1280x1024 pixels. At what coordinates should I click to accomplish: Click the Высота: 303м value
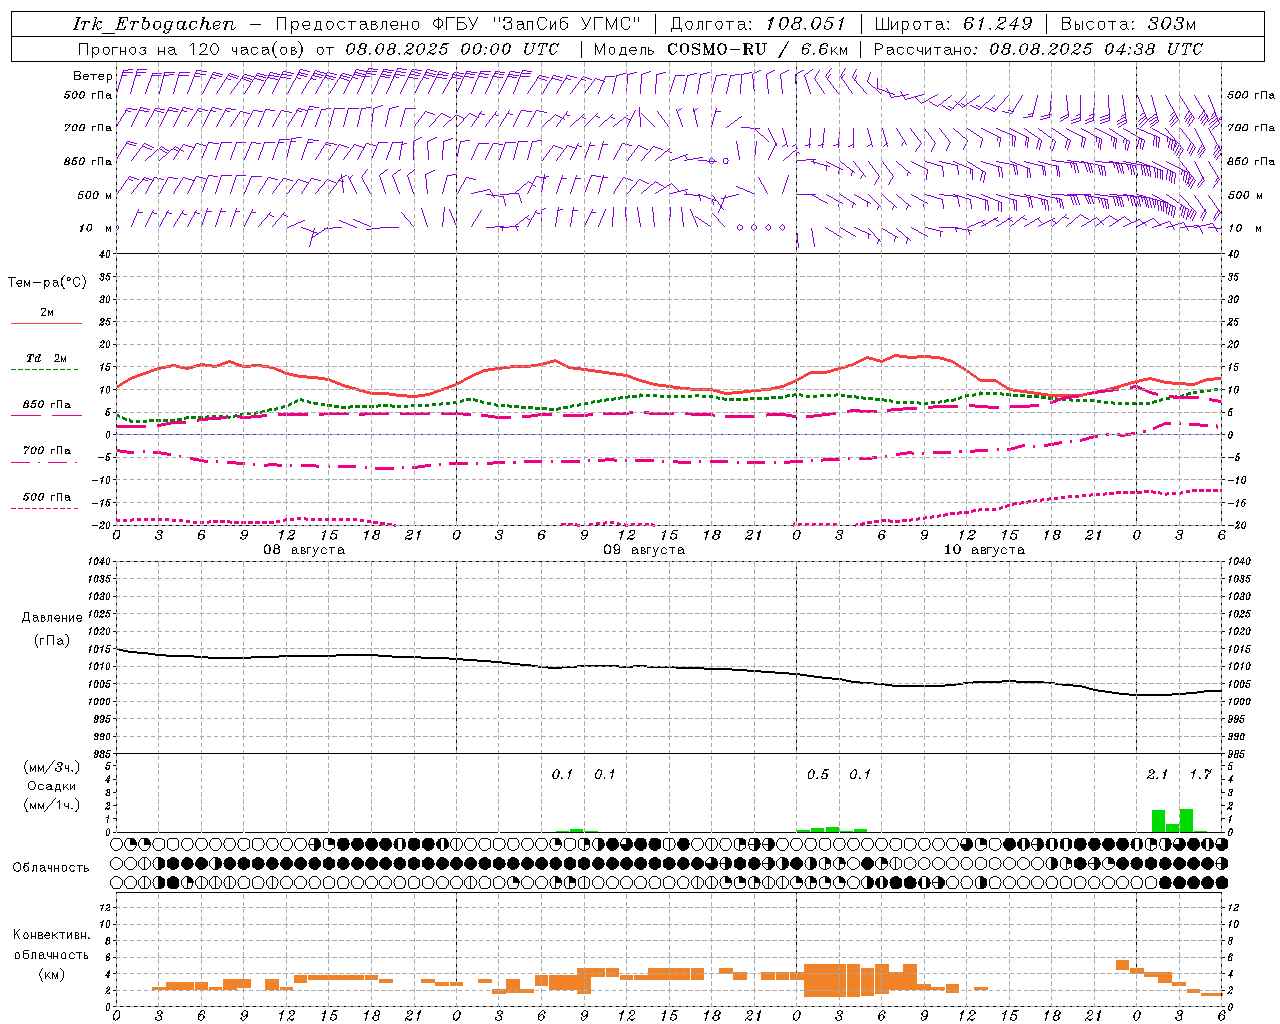pyautogui.click(x=1128, y=24)
